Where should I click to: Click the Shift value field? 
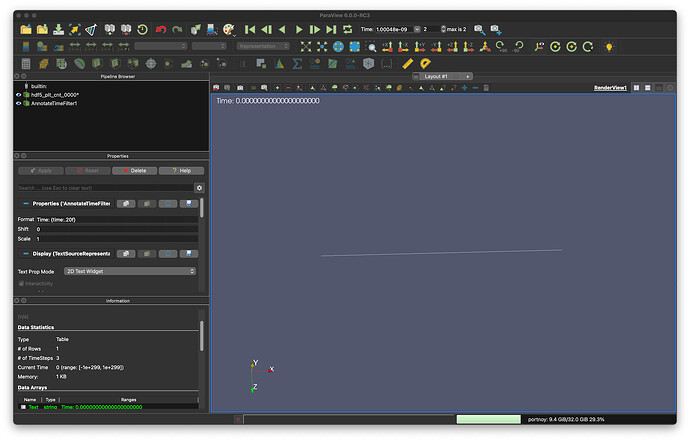point(117,229)
